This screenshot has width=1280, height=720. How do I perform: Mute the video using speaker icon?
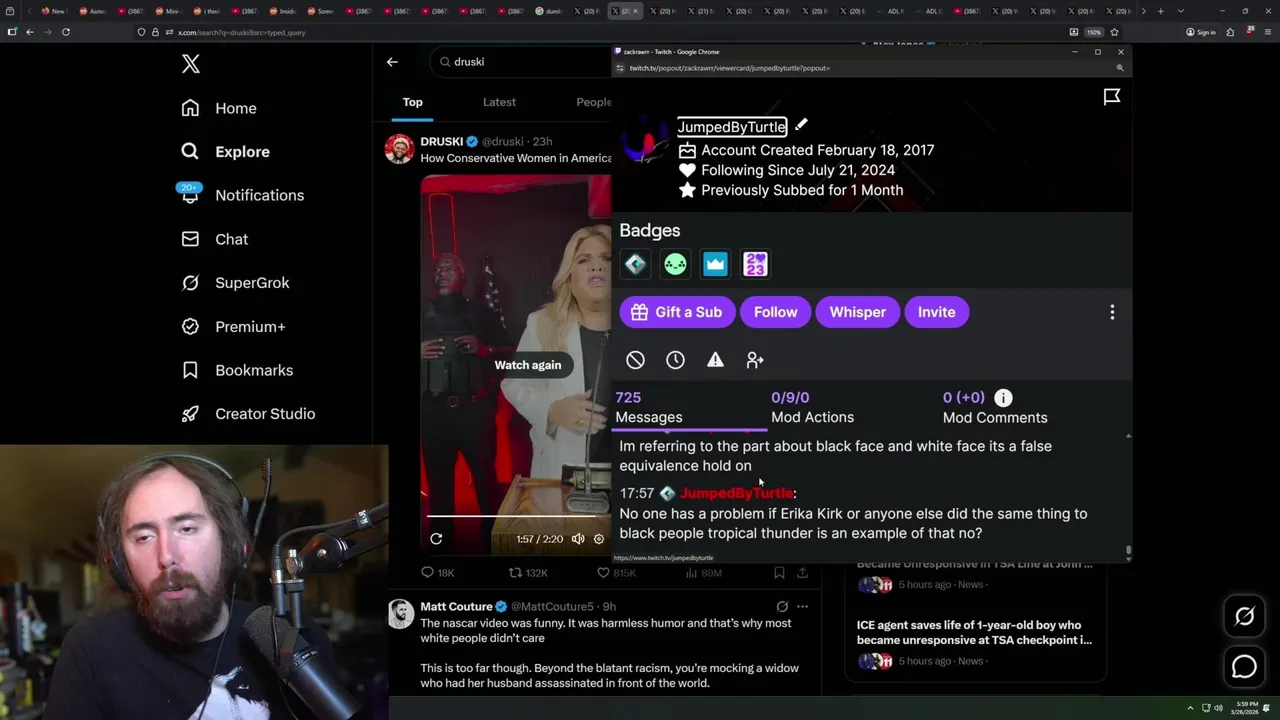tap(578, 539)
